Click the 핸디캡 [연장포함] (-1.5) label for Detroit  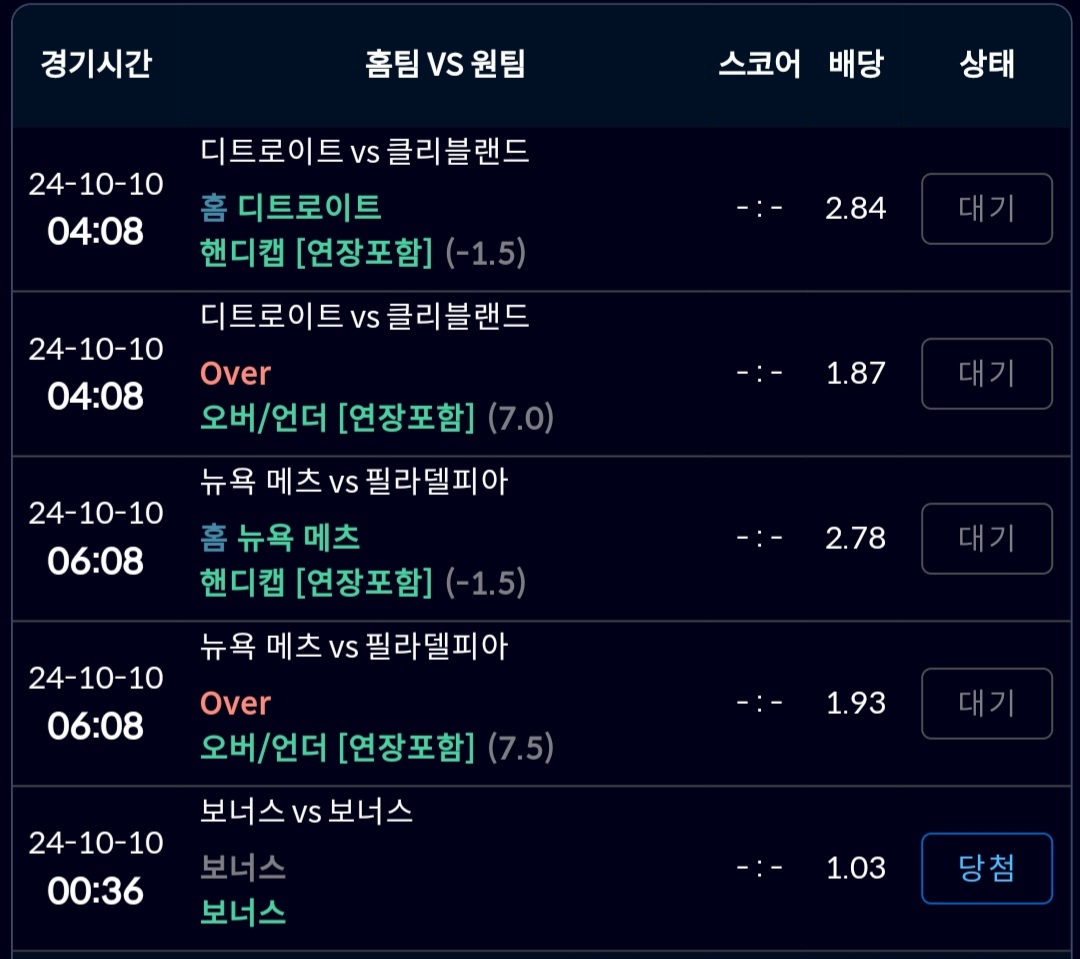[x=363, y=253]
